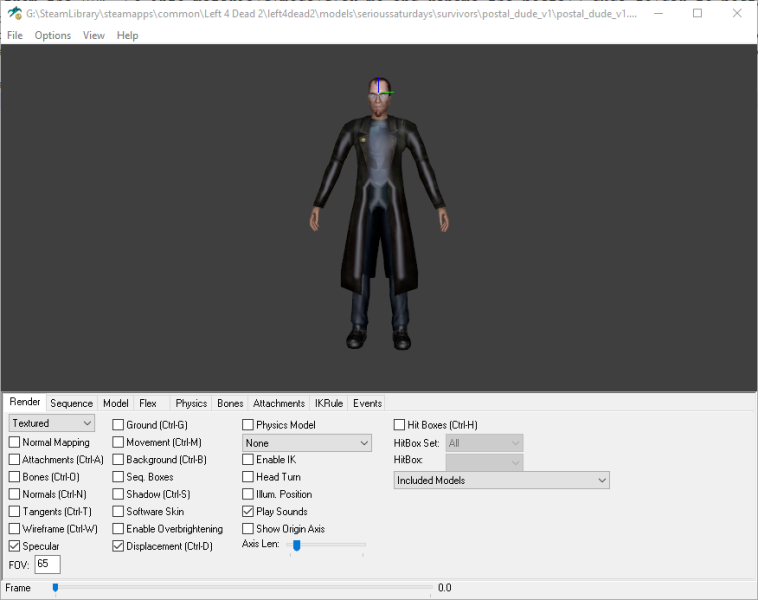Switch to the Model tab
The height and width of the screenshot is (600, 758).
(116, 403)
